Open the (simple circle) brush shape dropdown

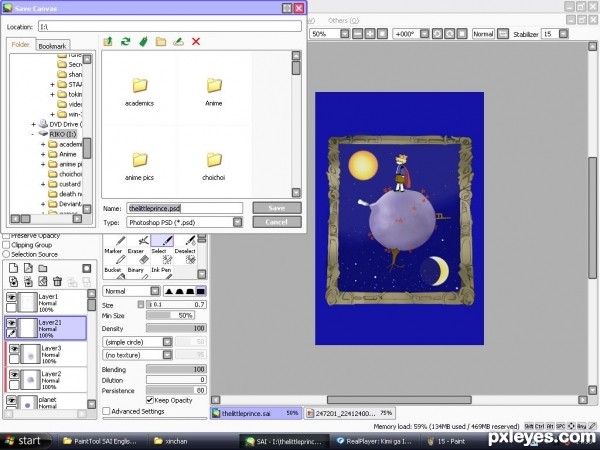pyautogui.click(x=167, y=342)
